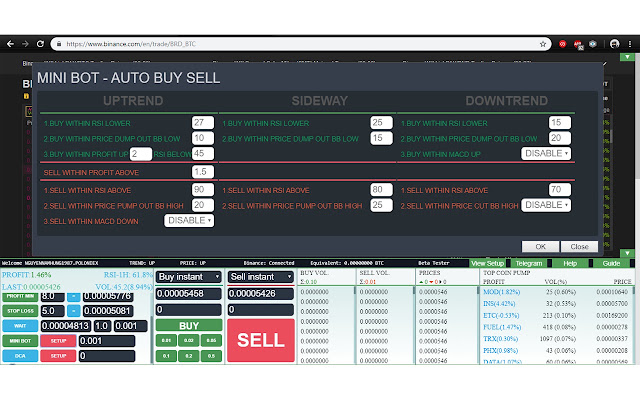
Task: Click the padlock site security icon
Action: pyautogui.click(x=59, y=44)
